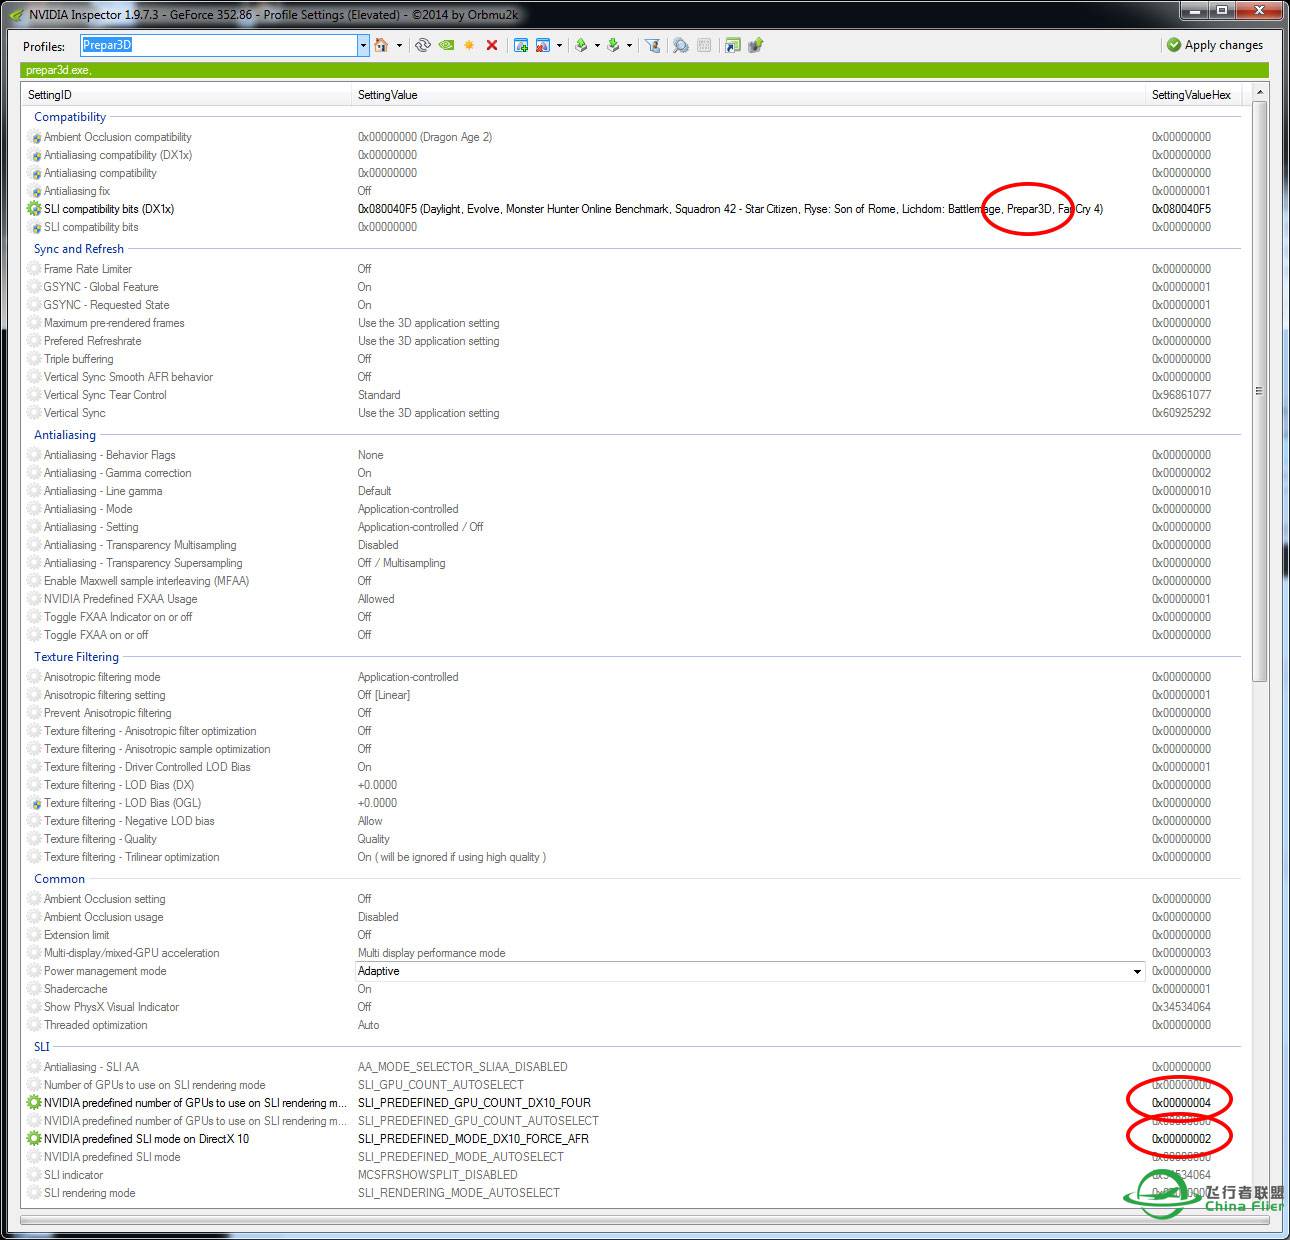Sort by the SettingValue column header
Image resolution: width=1290 pixels, height=1240 pixels.
pos(749,95)
